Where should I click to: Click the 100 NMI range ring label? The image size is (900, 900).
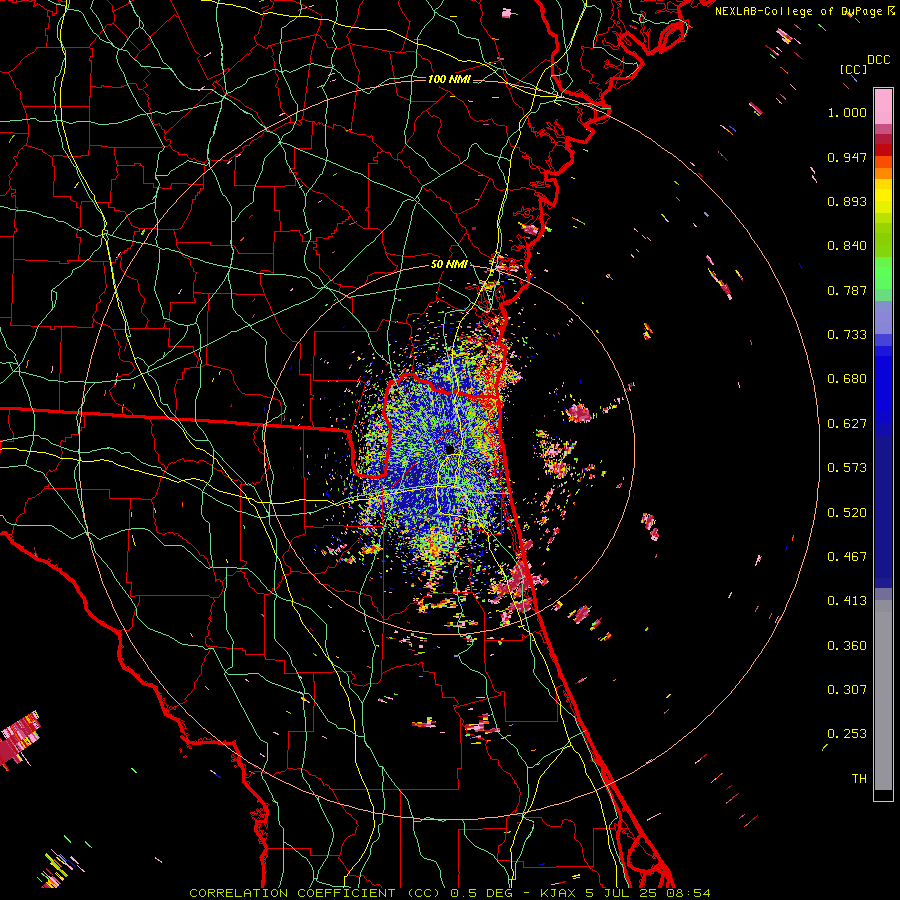point(449,79)
